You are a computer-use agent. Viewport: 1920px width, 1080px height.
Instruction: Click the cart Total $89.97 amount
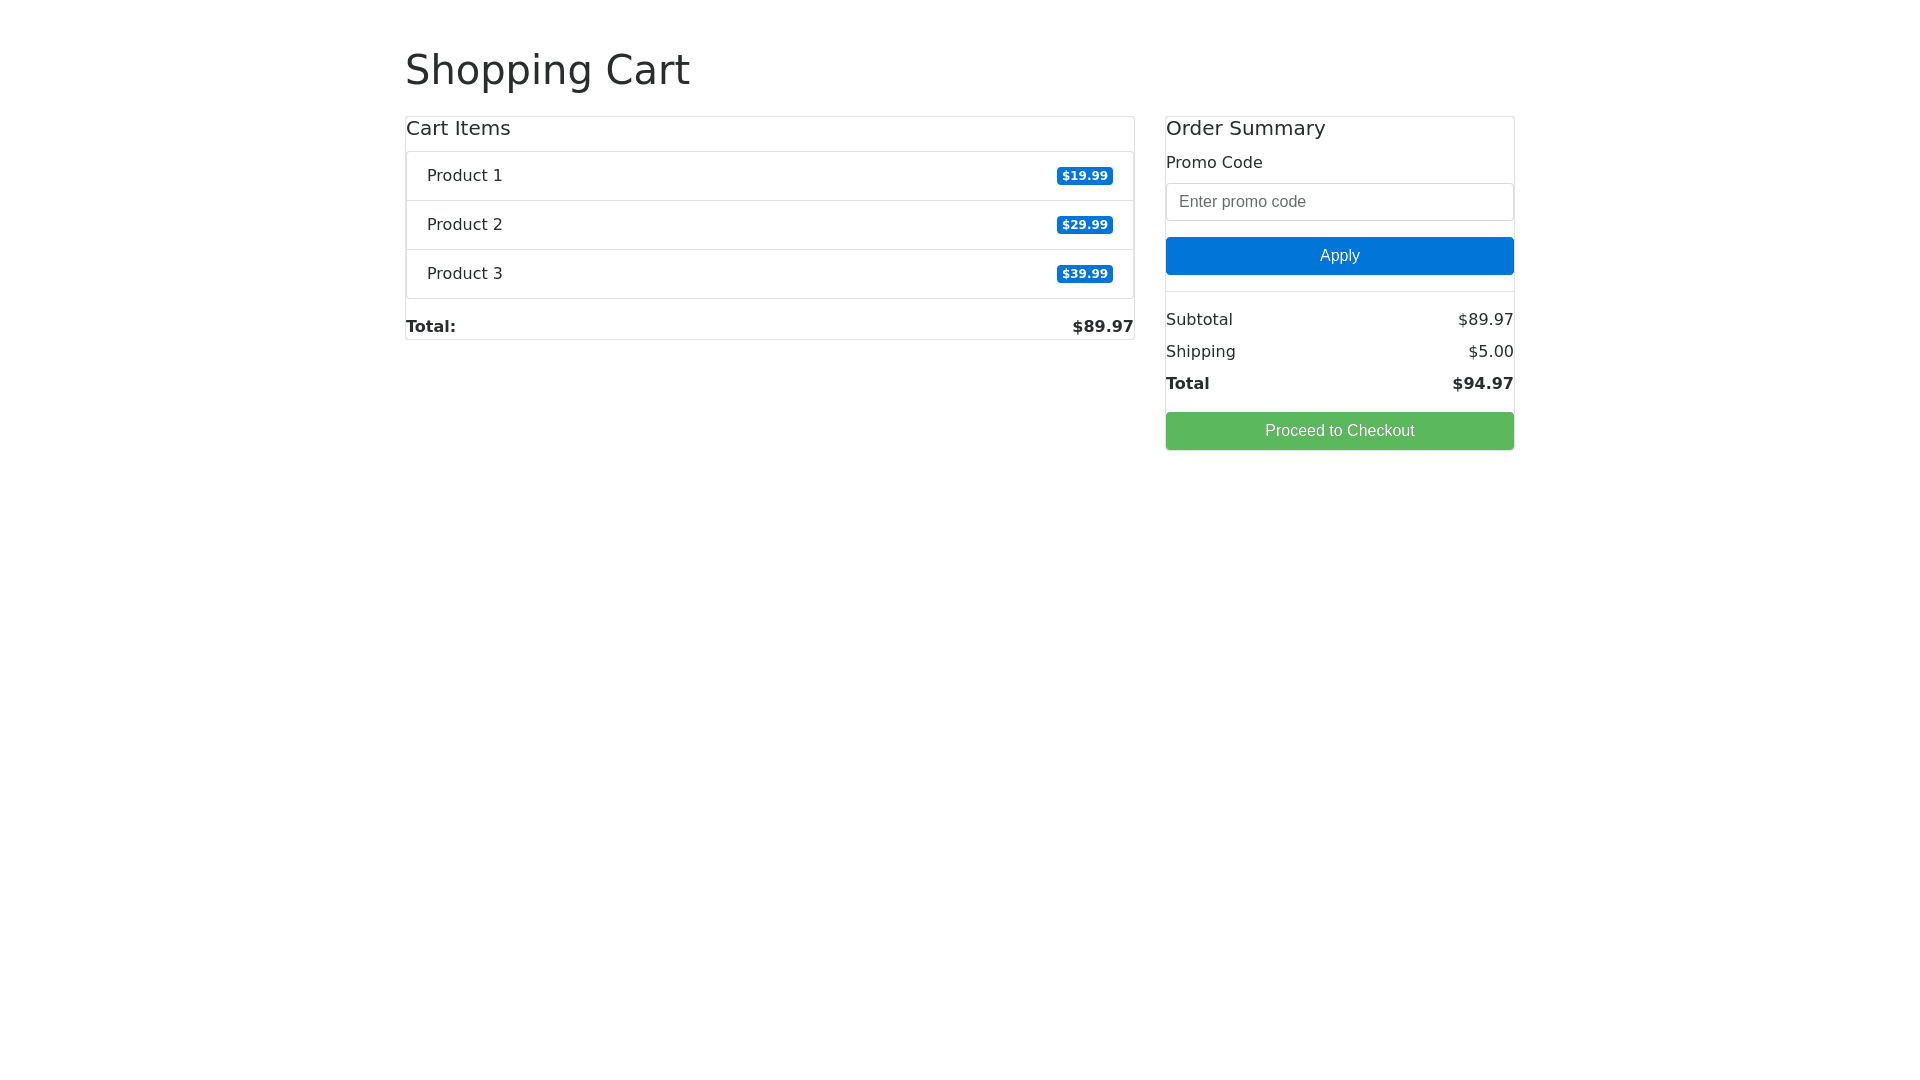pyautogui.click(x=1102, y=327)
